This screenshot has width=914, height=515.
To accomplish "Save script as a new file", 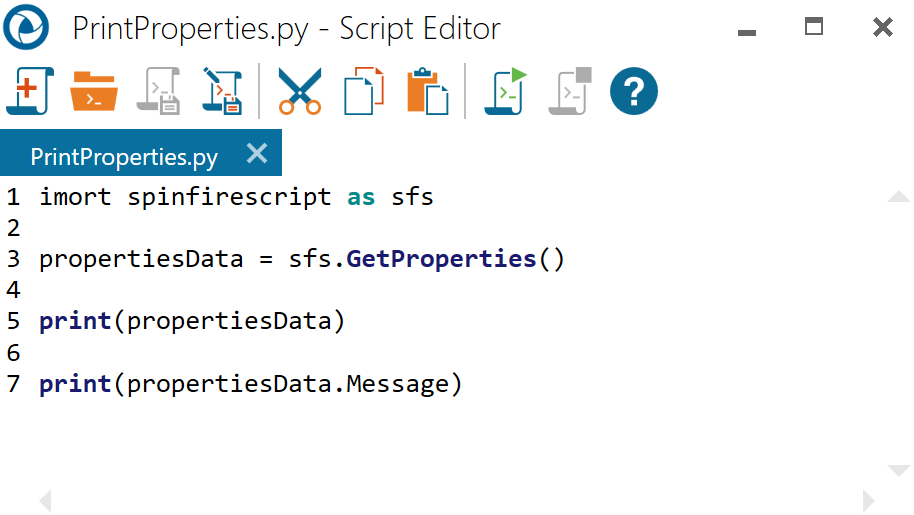I will tap(221, 93).
